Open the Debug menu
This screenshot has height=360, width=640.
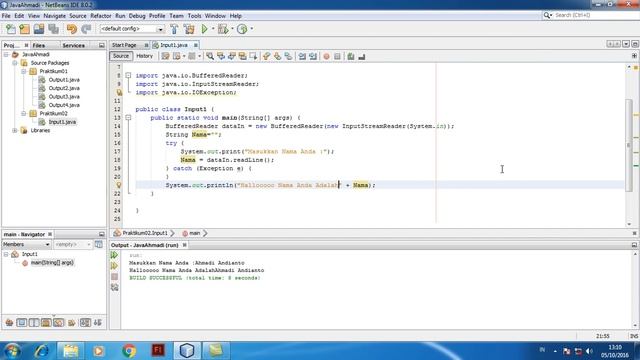click(137, 16)
